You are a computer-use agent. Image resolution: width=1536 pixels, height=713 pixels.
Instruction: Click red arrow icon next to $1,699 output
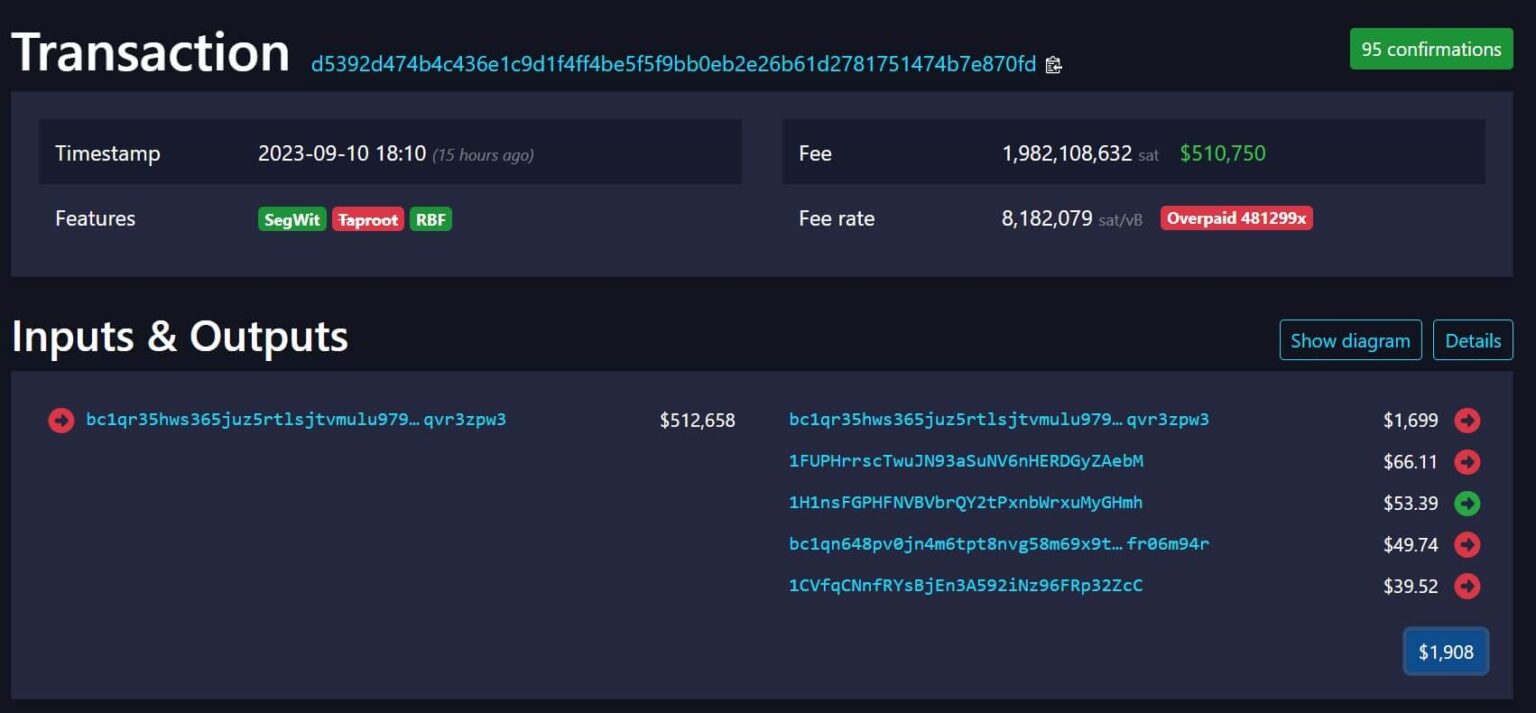coord(1467,420)
